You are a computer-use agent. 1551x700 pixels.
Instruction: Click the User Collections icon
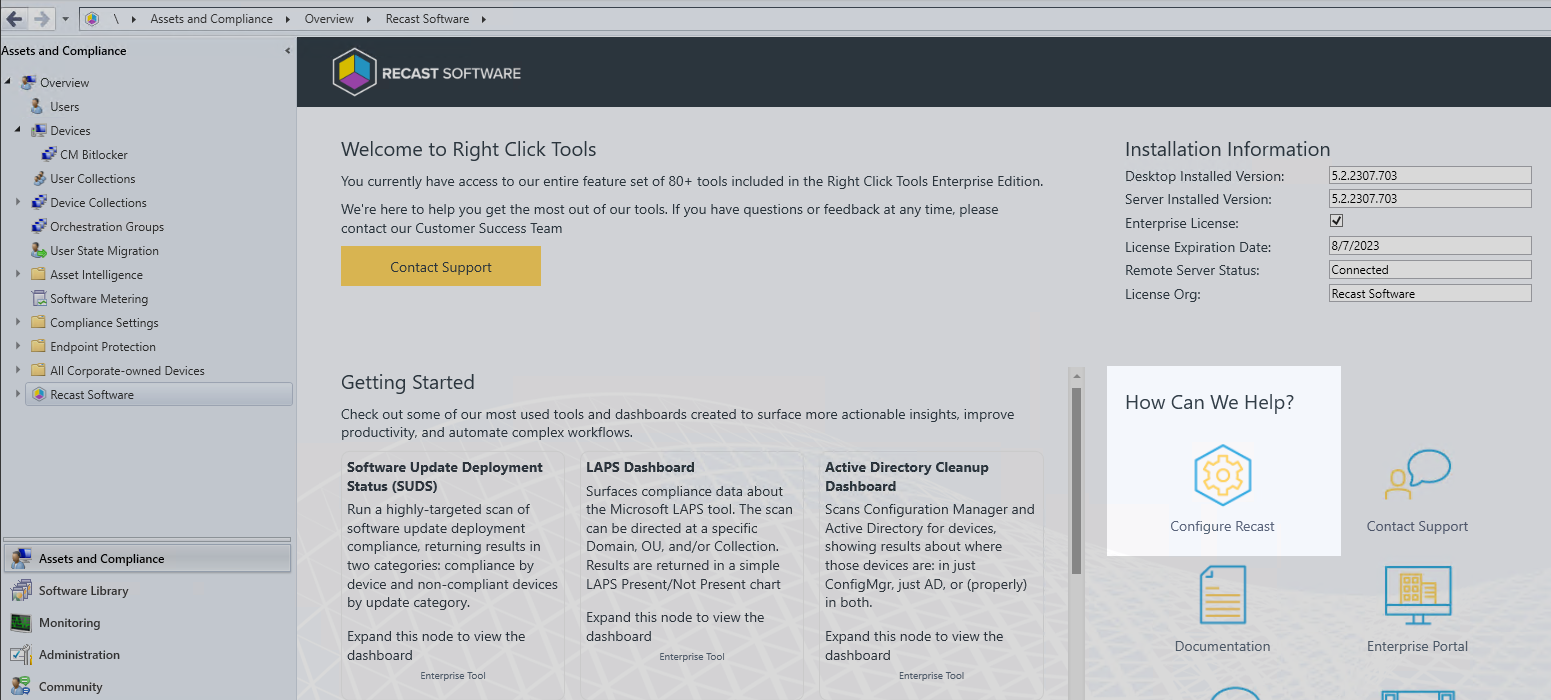click(x=38, y=179)
